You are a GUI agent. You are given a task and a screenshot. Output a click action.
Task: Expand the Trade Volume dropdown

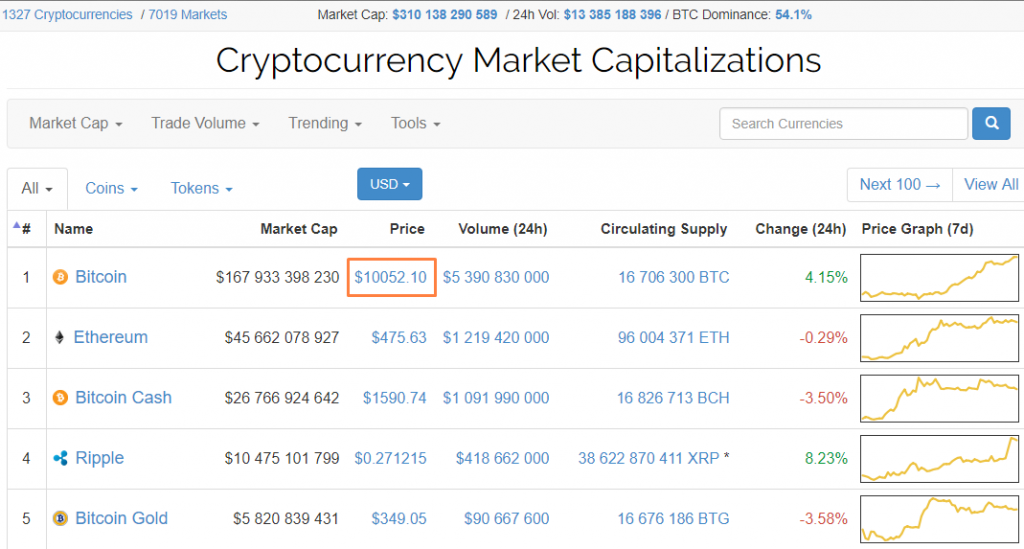205,124
